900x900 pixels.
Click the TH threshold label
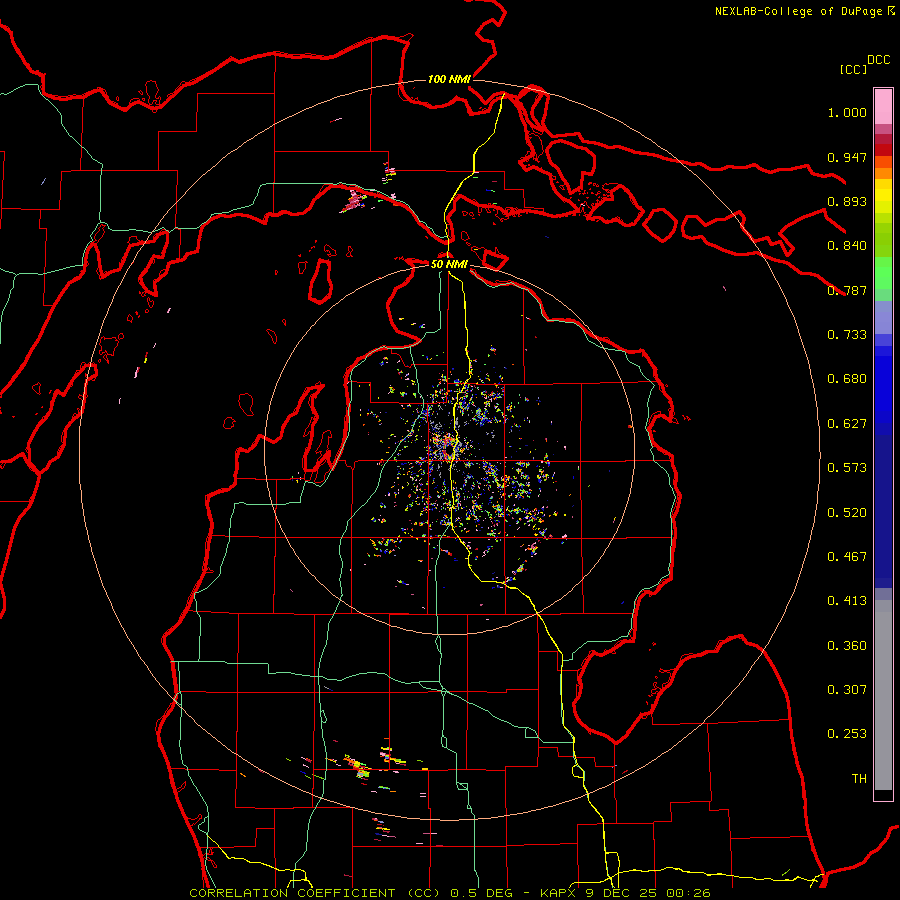pos(859,779)
